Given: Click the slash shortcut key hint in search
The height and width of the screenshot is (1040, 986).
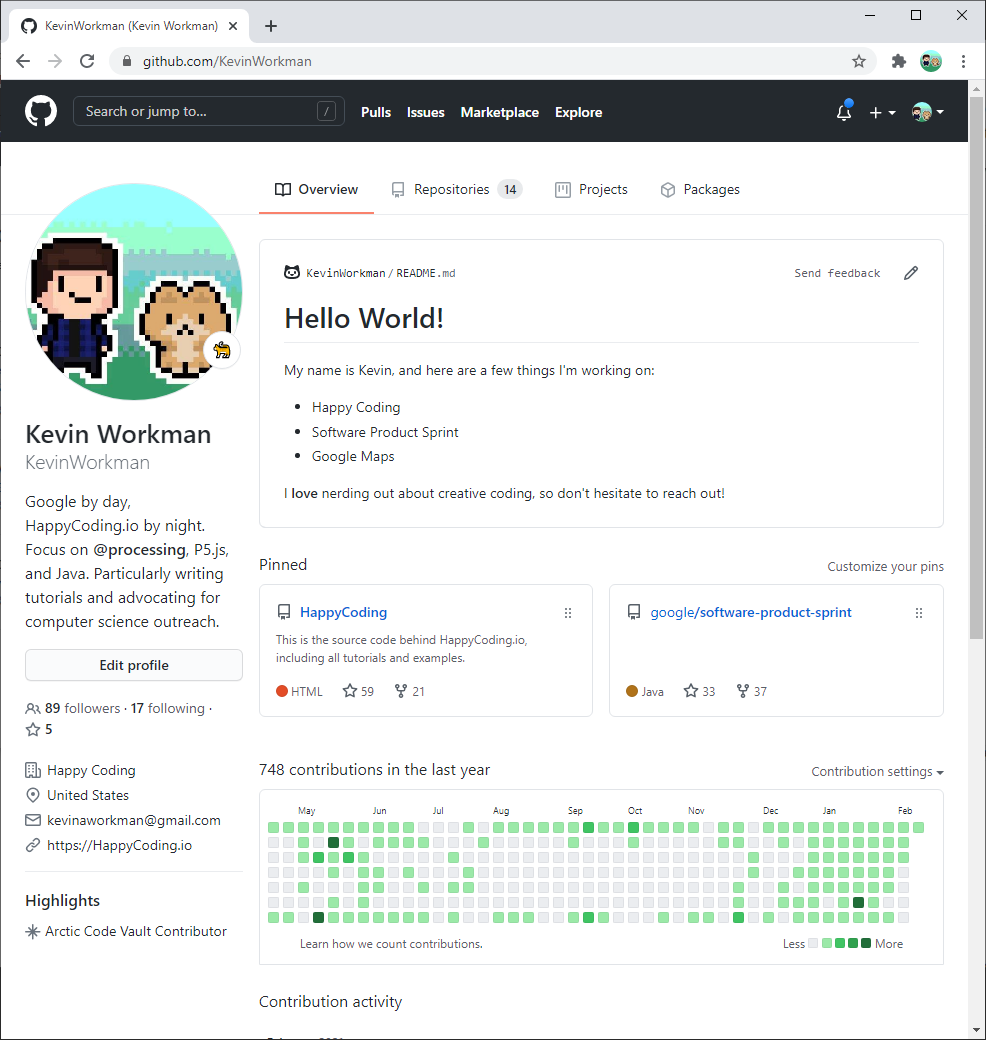Looking at the screenshot, I should [326, 111].
